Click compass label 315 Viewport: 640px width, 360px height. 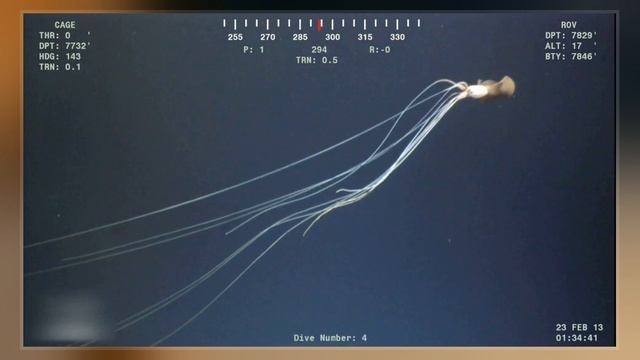tap(365, 37)
